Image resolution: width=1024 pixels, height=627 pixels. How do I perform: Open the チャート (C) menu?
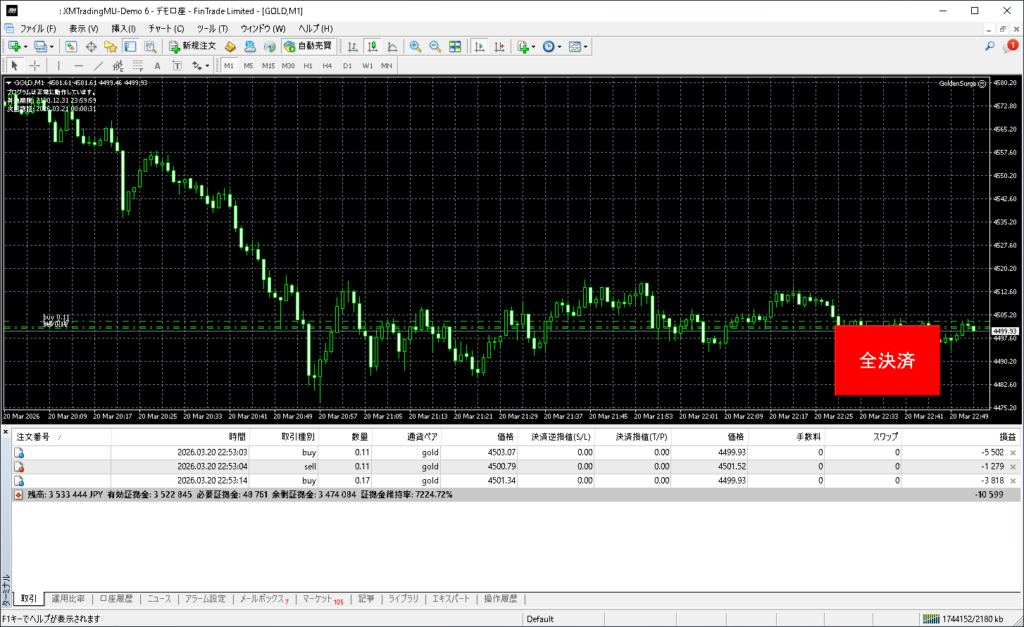click(x=165, y=28)
